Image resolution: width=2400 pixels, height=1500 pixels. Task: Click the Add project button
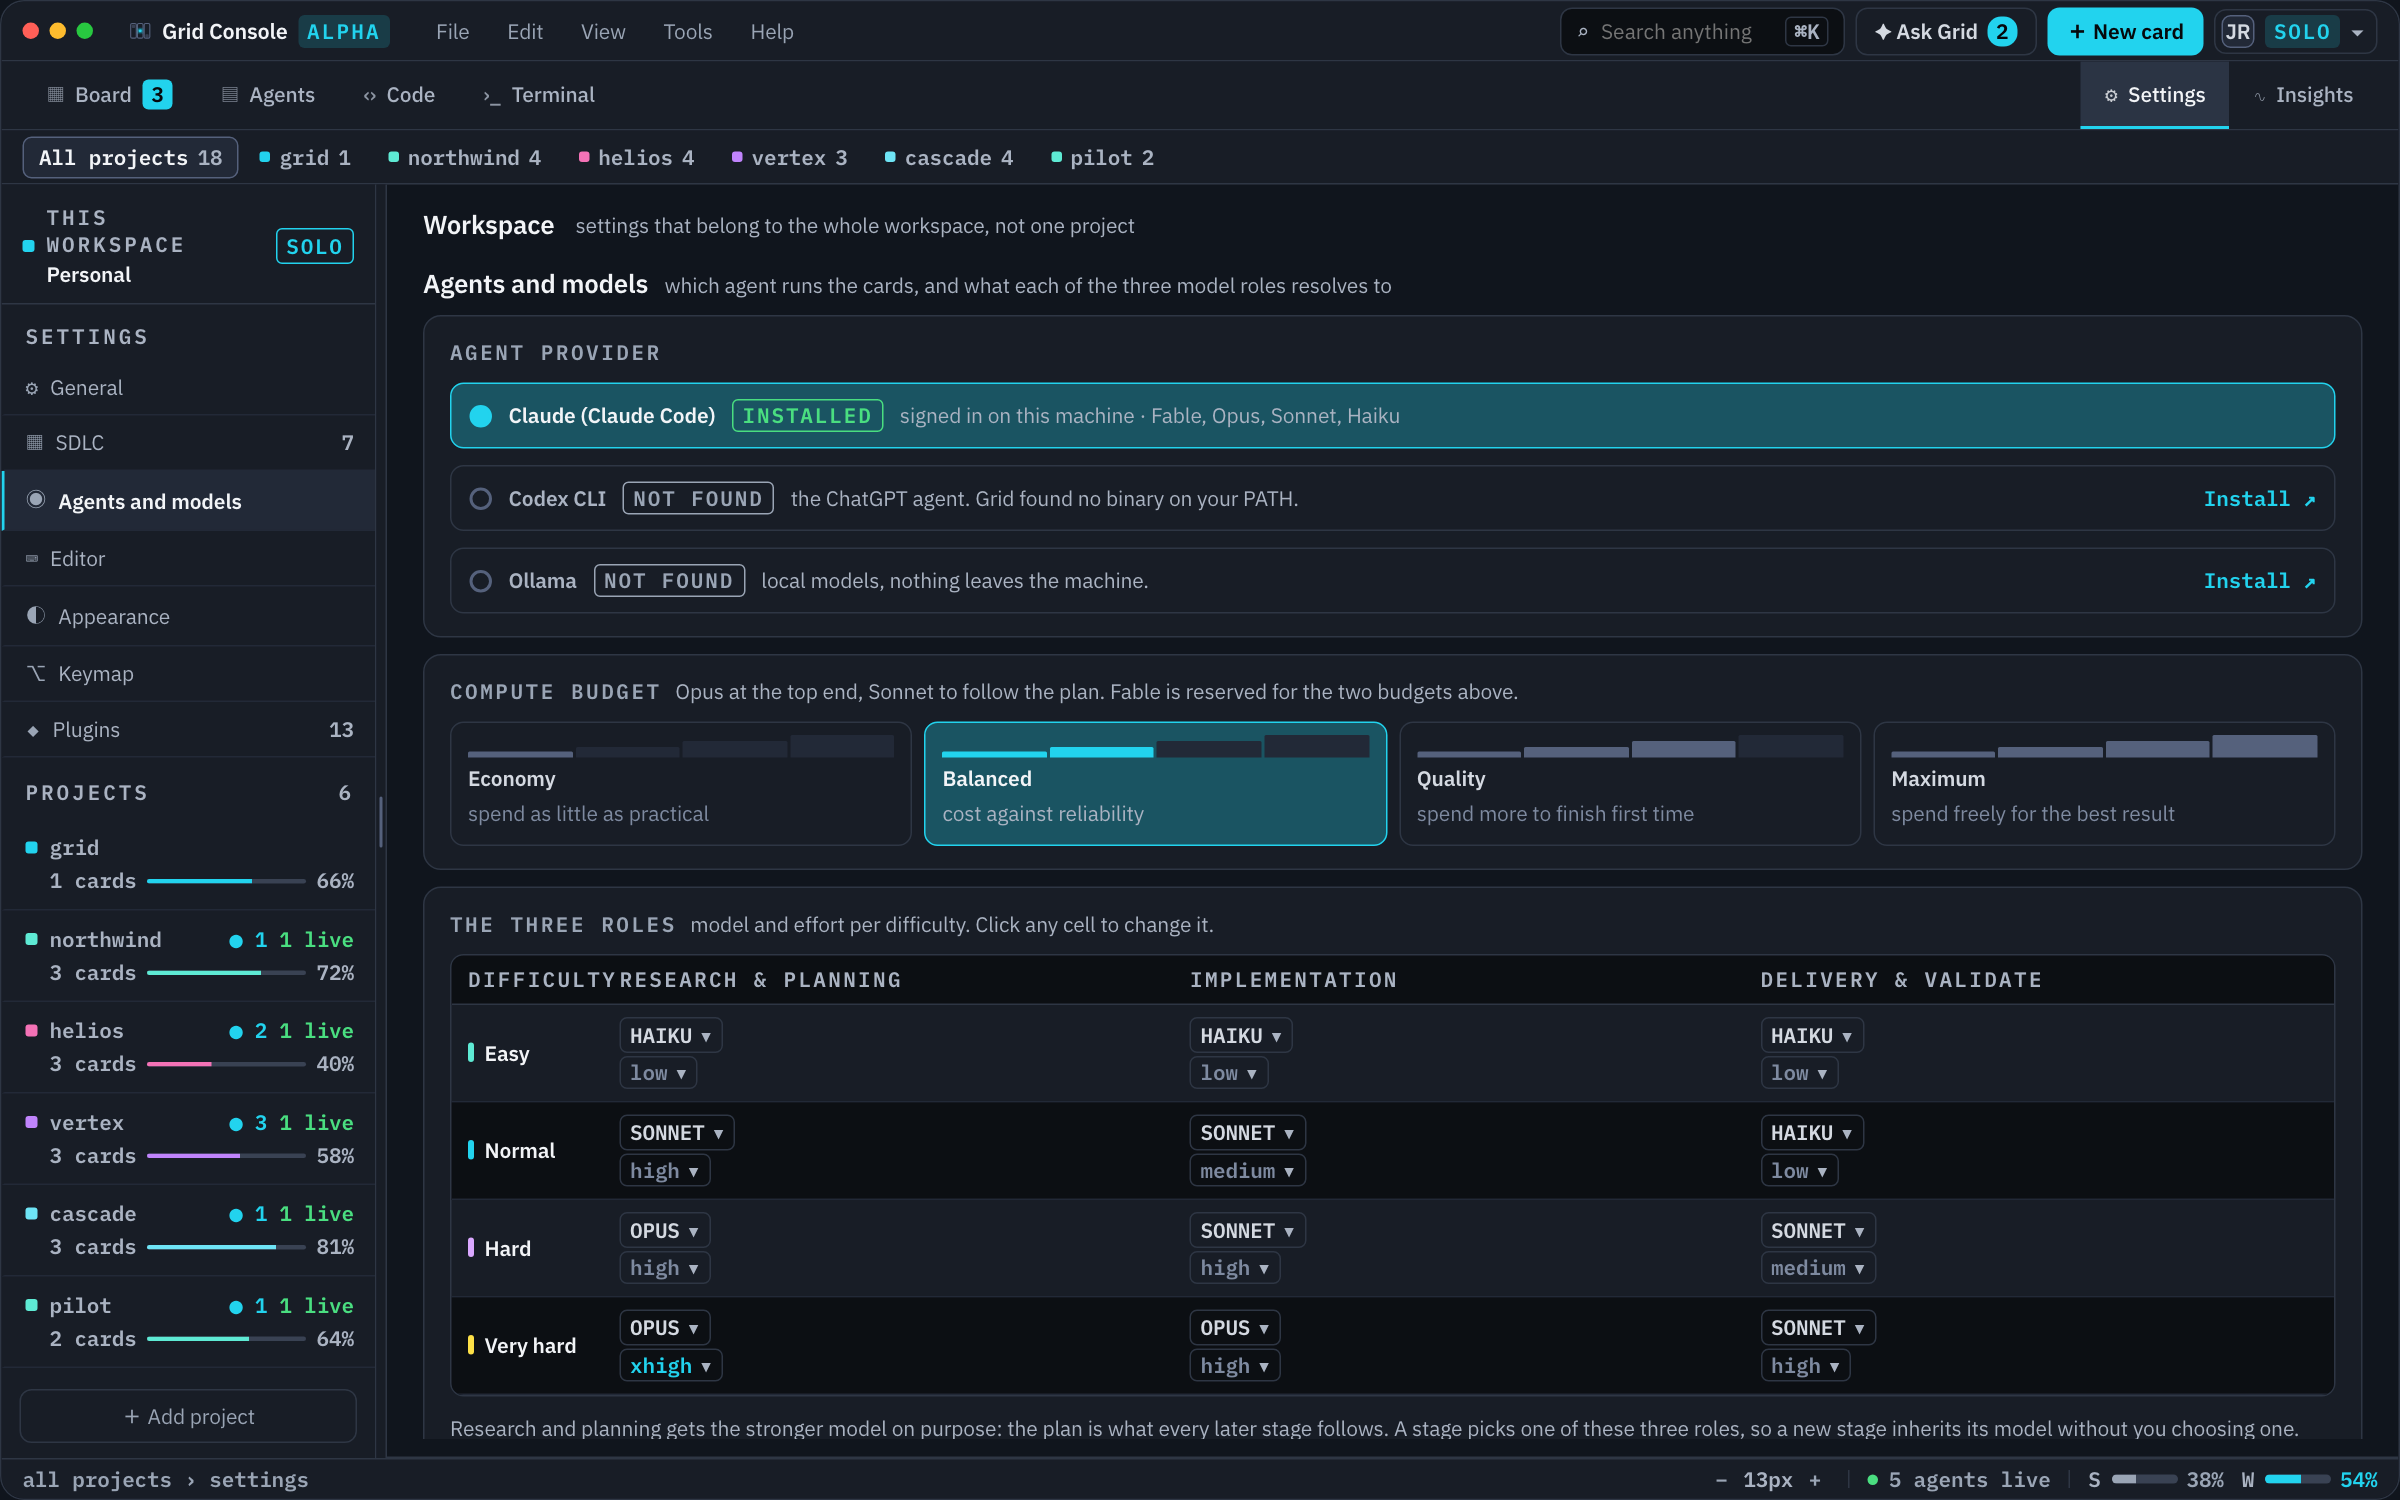pyautogui.click(x=188, y=1416)
